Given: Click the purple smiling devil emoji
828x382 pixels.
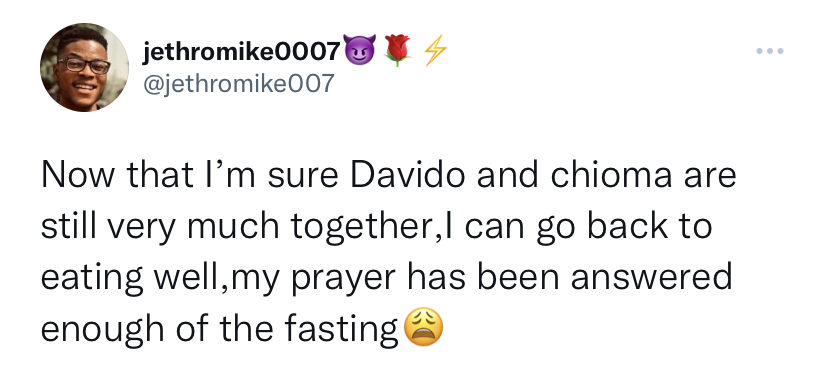Looking at the screenshot, I should tap(360, 50).
